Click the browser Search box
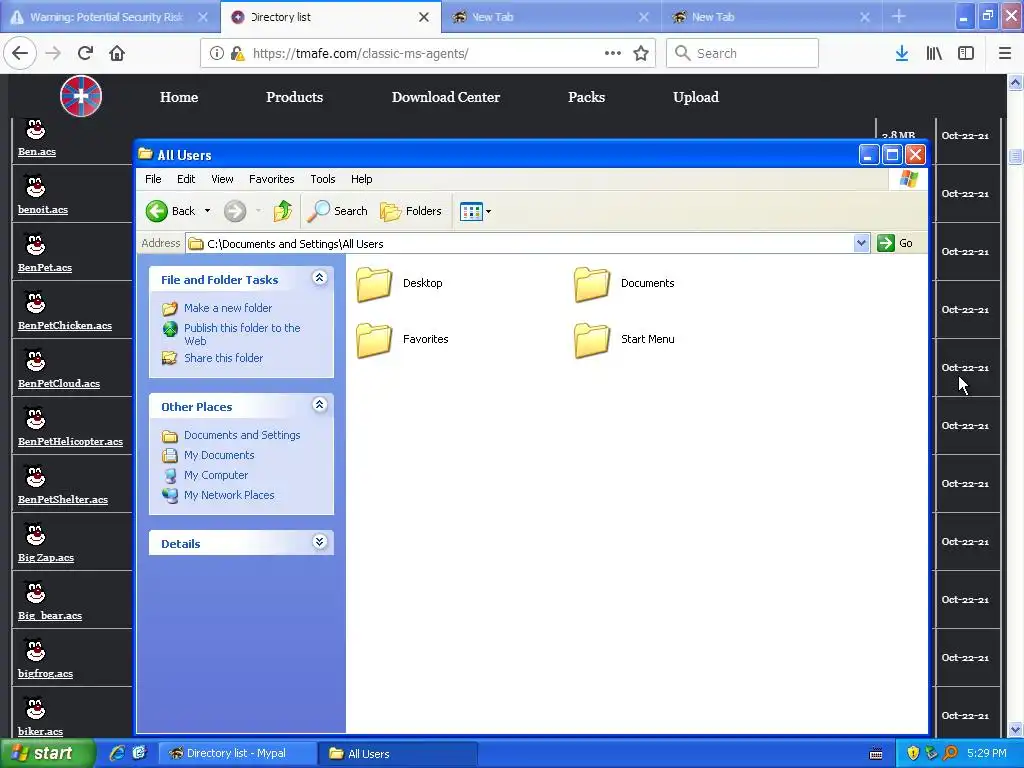This screenshot has width=1024, height=768. coord(743,53)
